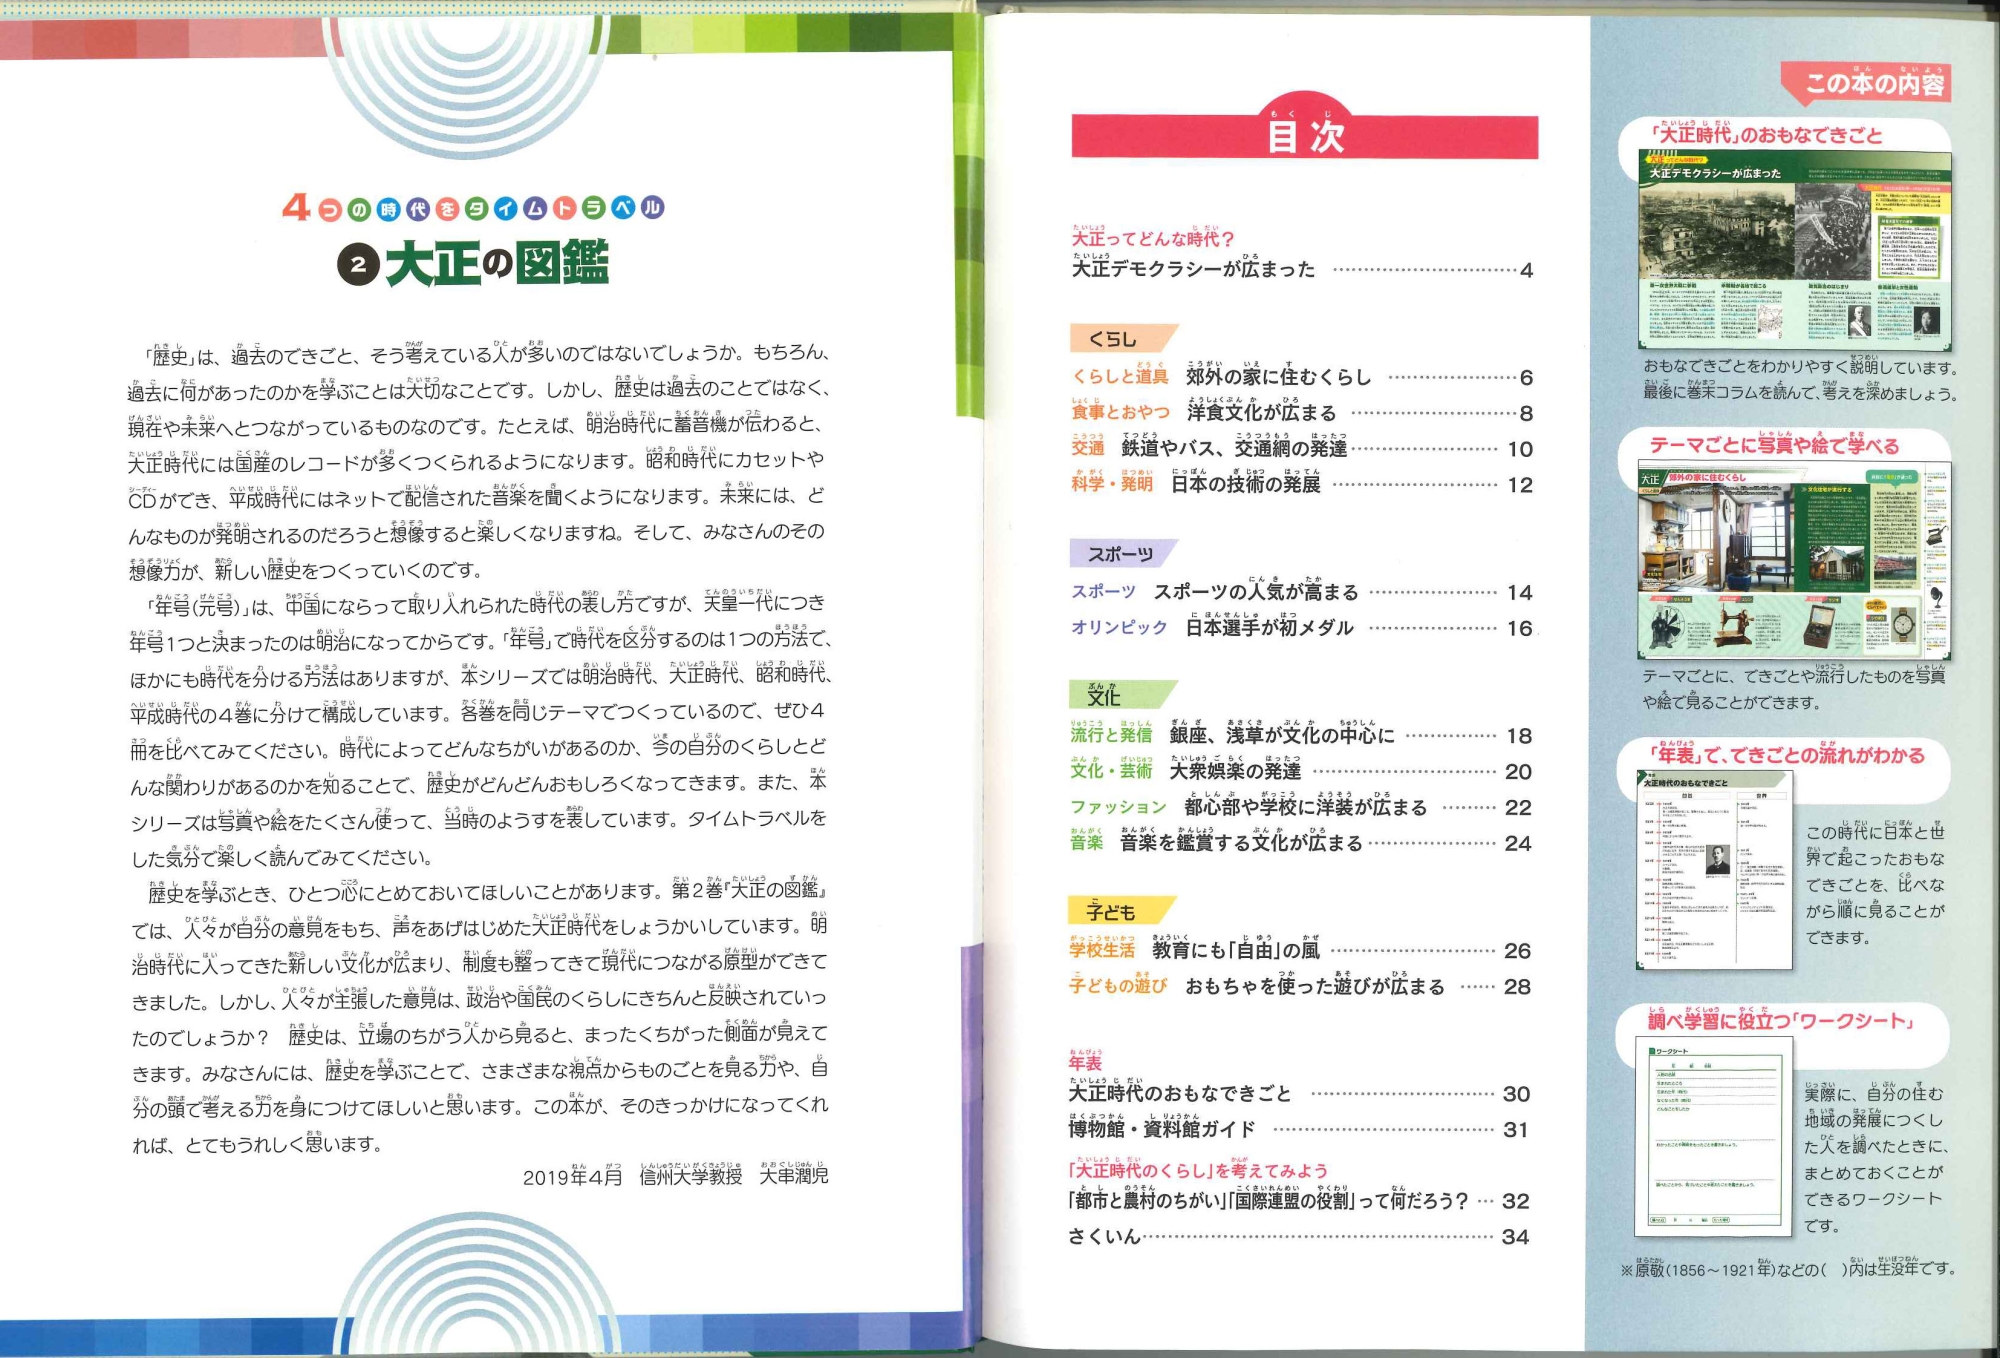Click the category label '学校生活'
Image resolution: width=2000 pixels, height=1358 pixels.
(1102, 948)
